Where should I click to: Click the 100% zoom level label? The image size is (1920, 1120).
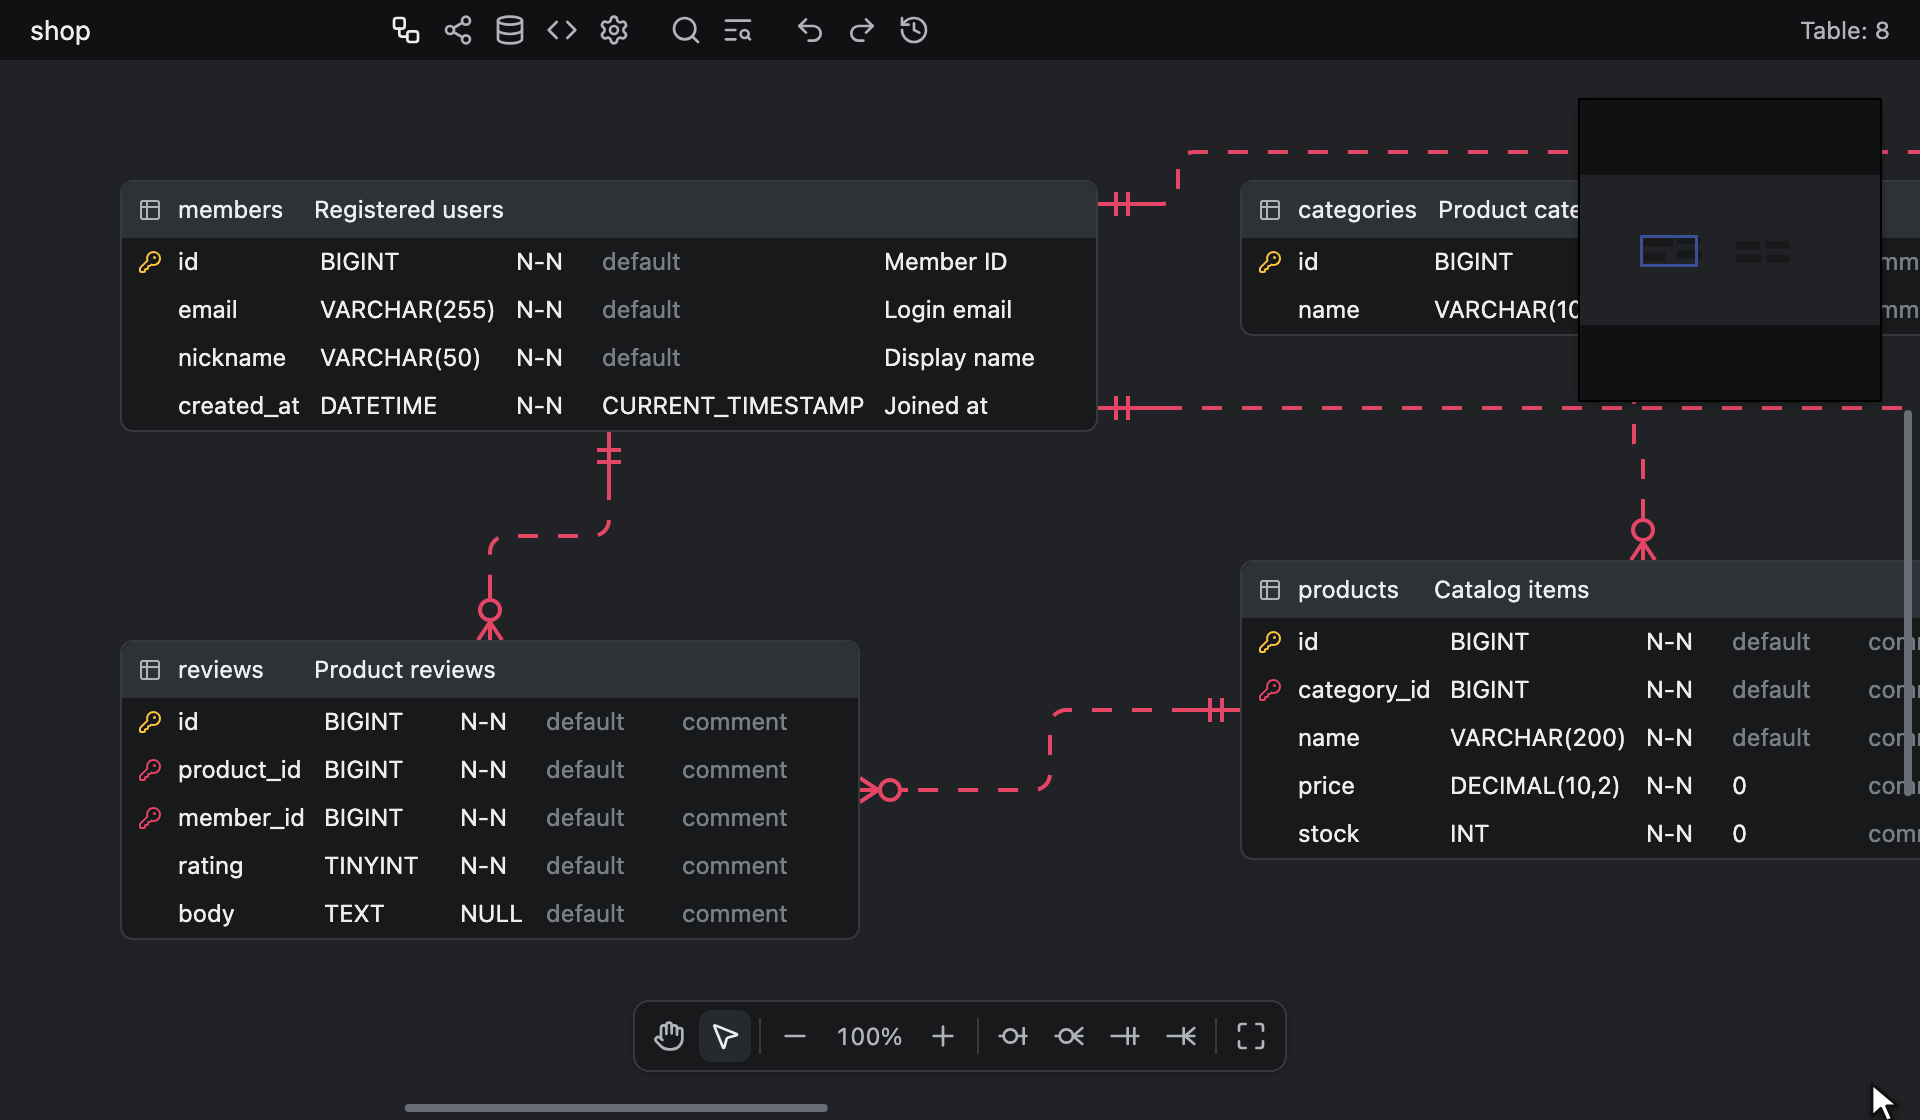coord(869,1036)
